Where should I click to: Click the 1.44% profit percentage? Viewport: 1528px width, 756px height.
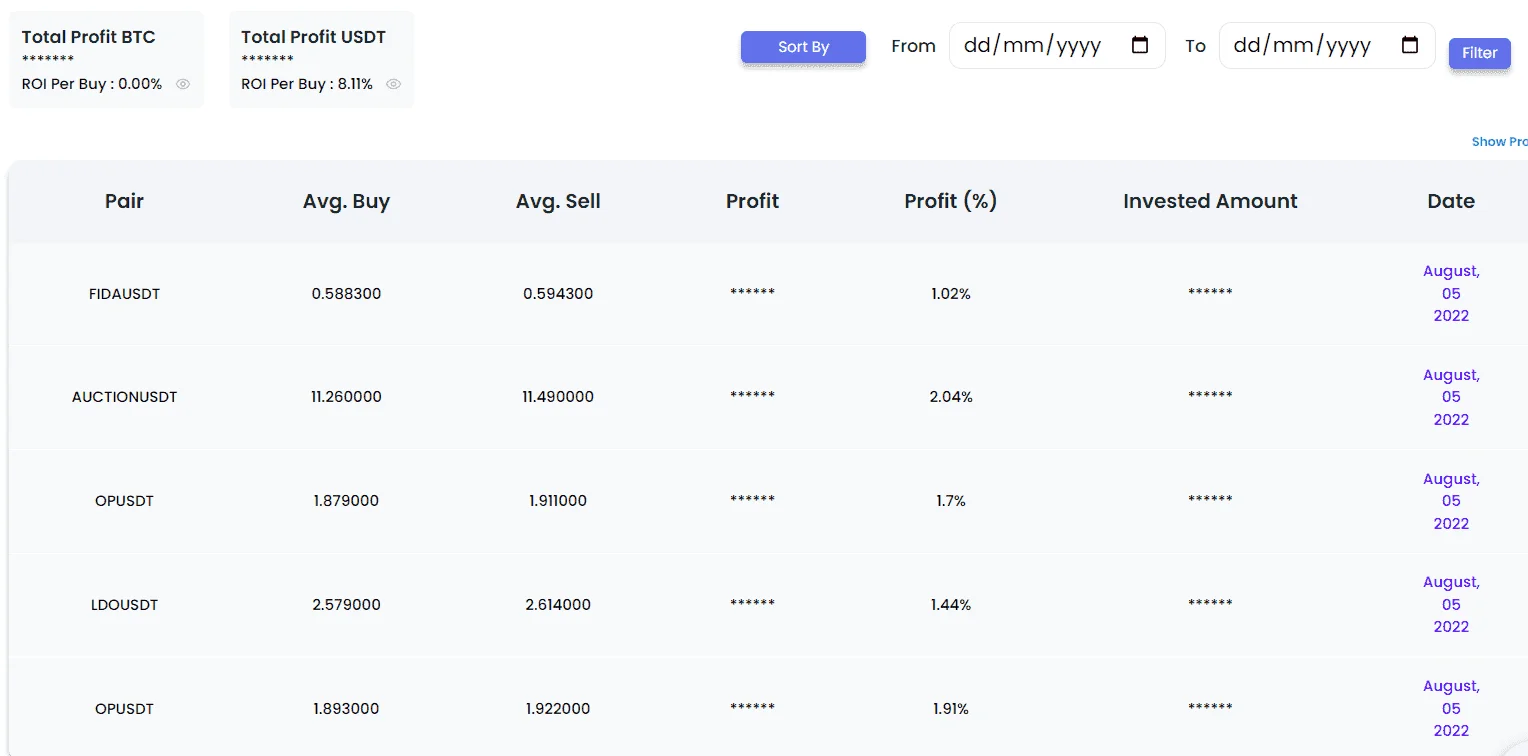(950, 605)
